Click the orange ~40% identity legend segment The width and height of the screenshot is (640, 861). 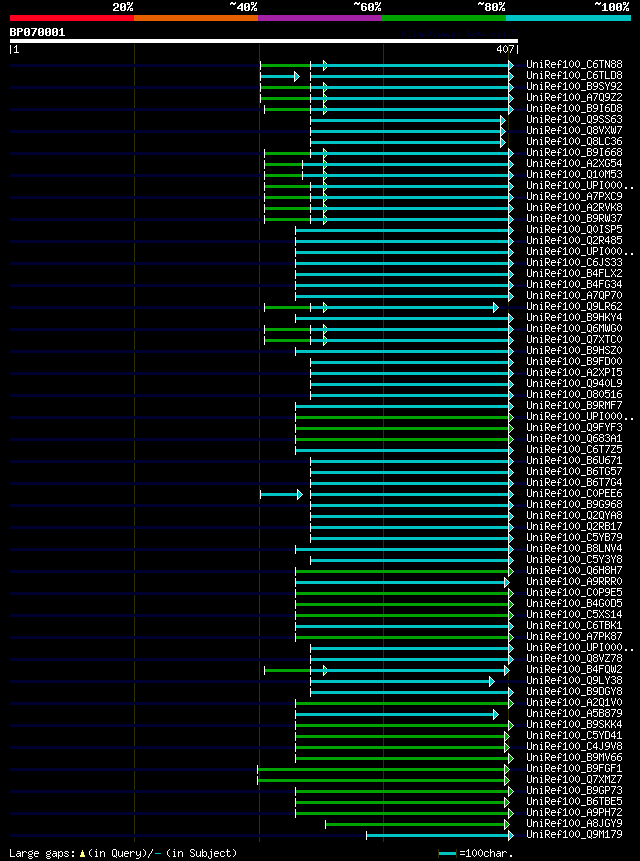click(x=196, y=18)
